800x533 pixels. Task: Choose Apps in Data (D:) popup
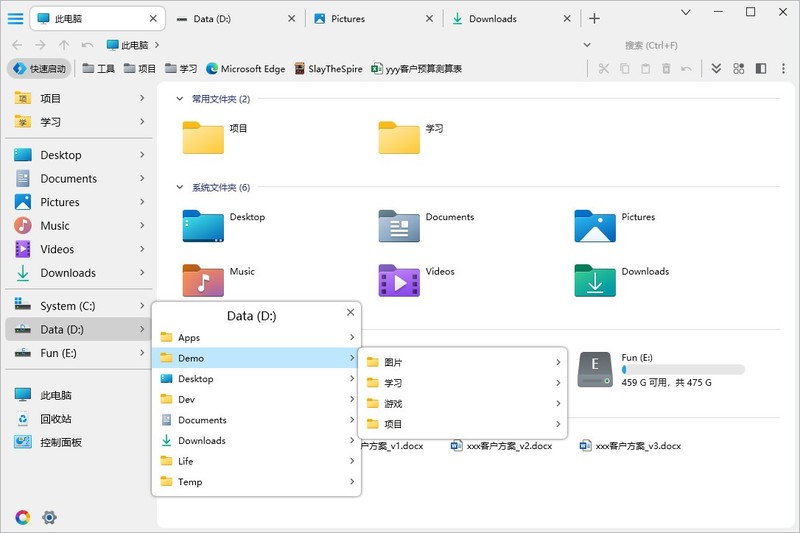tap(257, 337)
